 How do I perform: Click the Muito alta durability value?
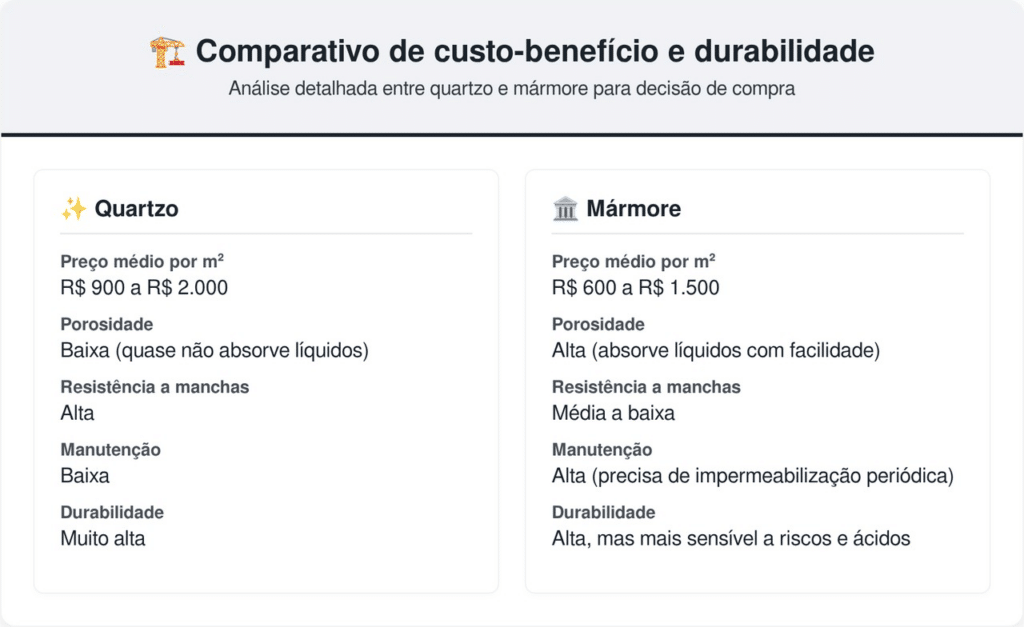[102, 538]
